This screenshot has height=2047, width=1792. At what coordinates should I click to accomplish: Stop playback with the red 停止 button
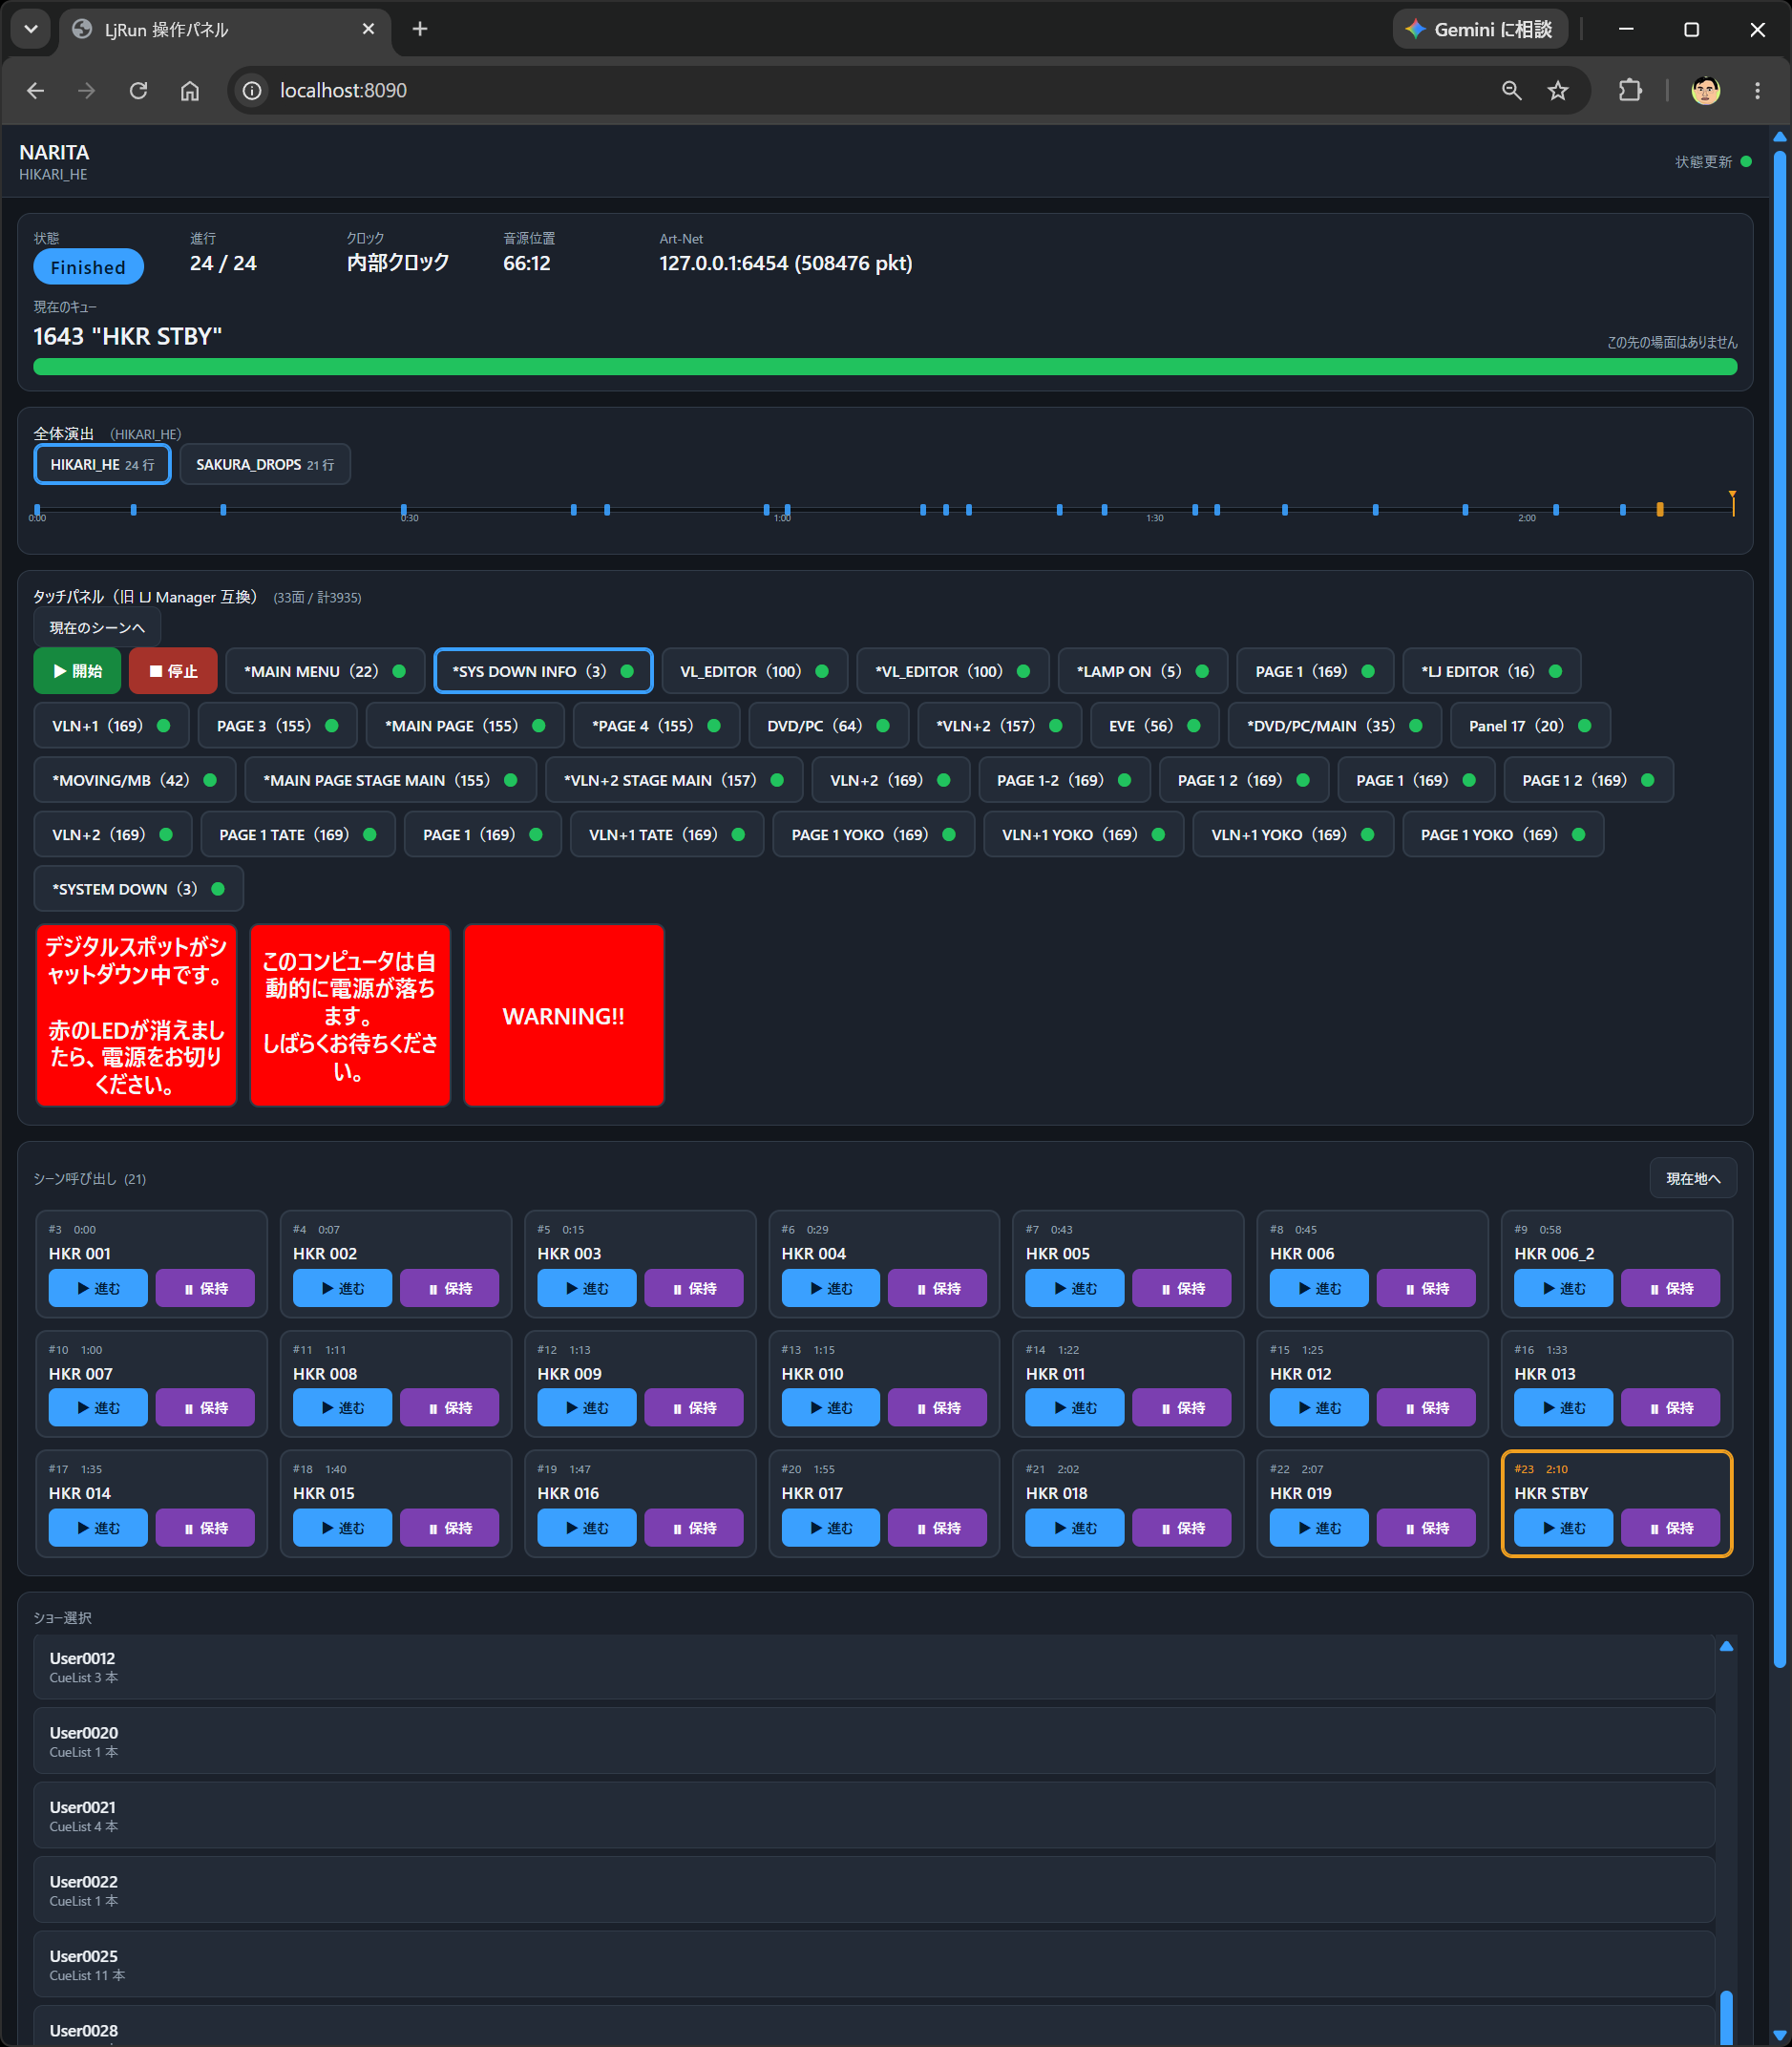(173, 671)
